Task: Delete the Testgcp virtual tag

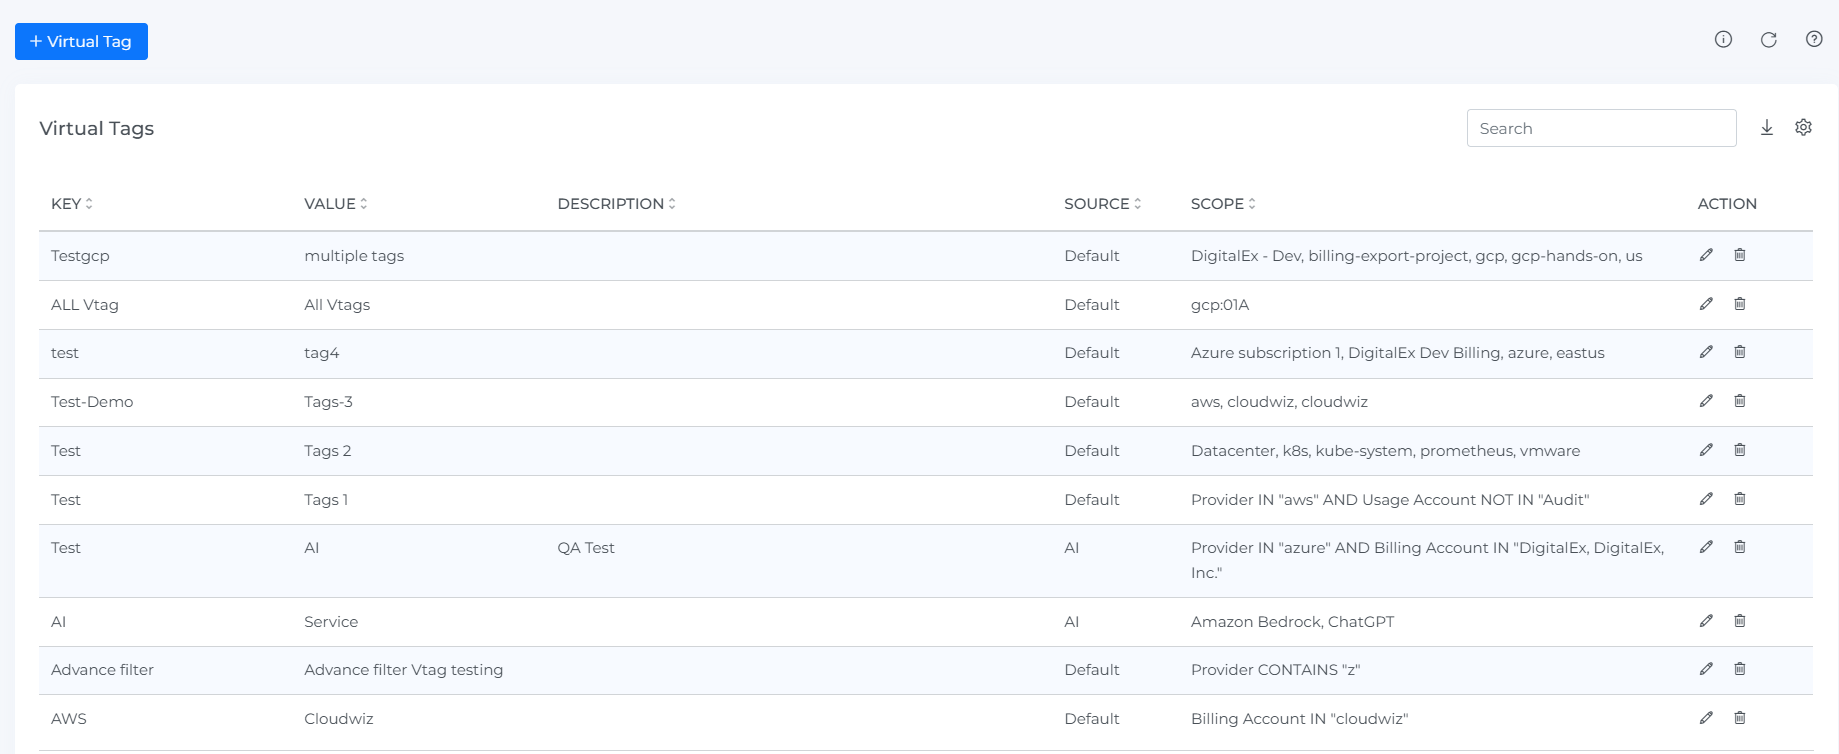Action: (1740, 255)
